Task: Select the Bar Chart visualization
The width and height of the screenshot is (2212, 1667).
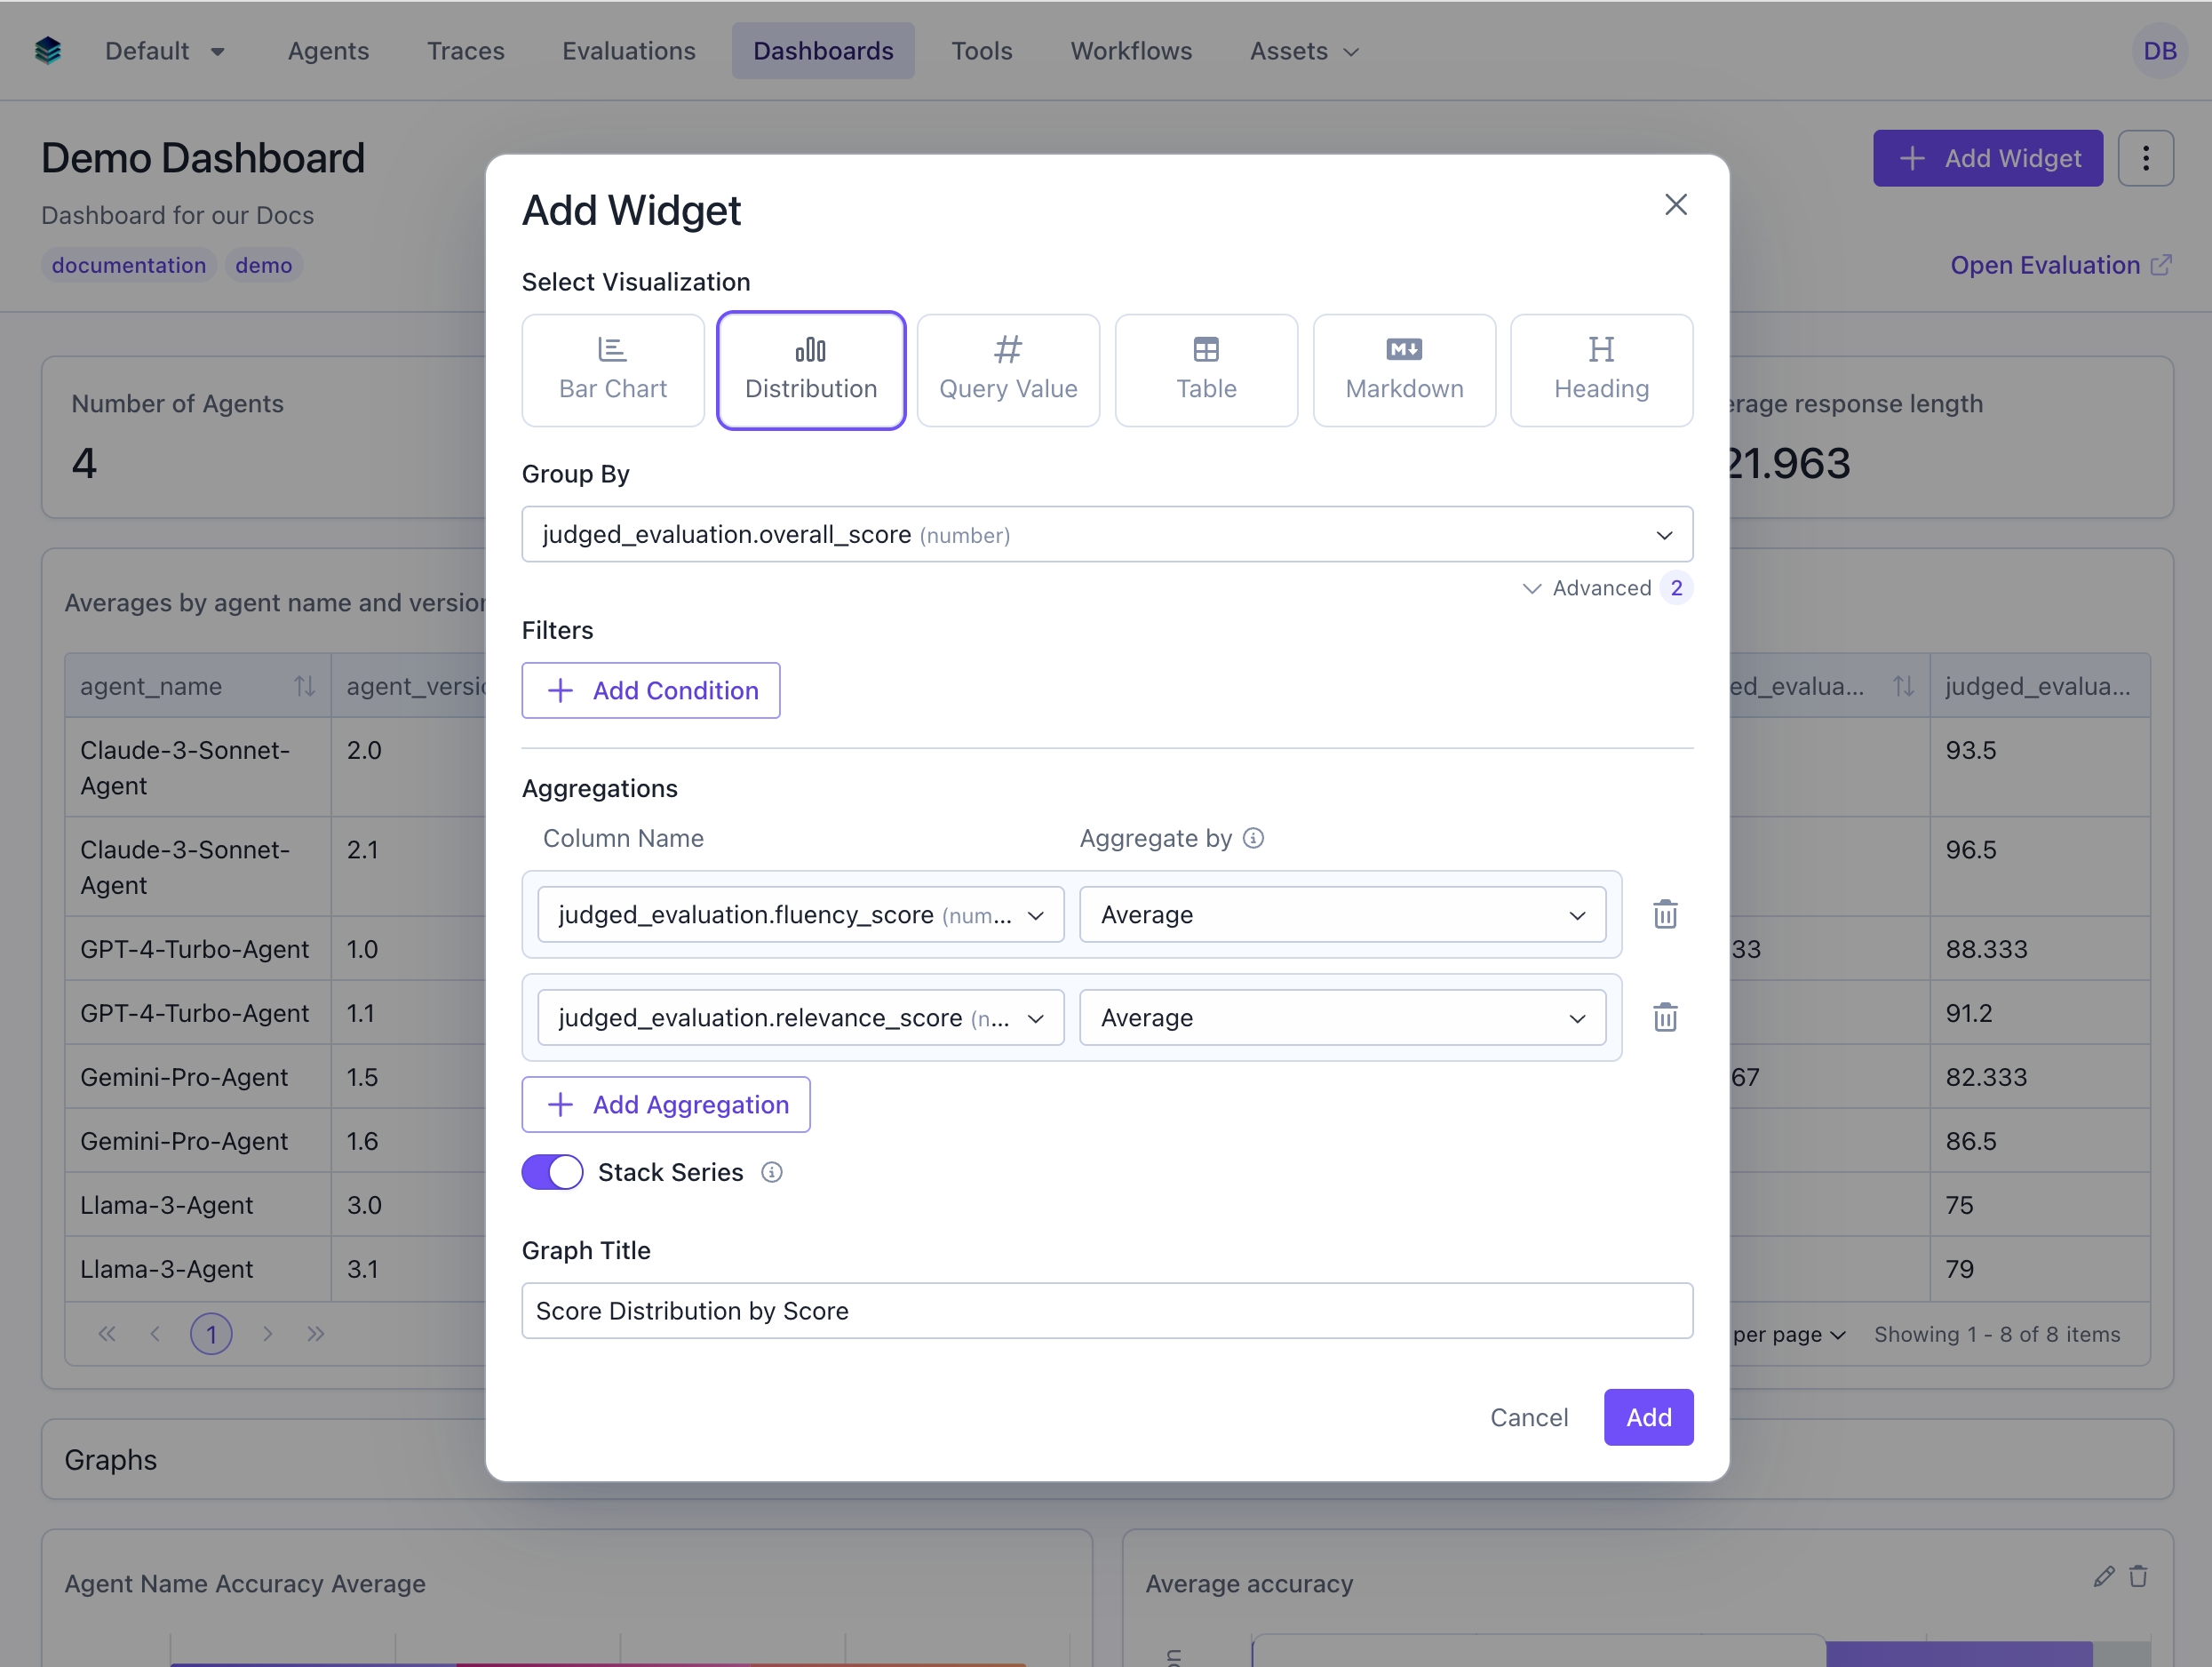Action: 612,370
